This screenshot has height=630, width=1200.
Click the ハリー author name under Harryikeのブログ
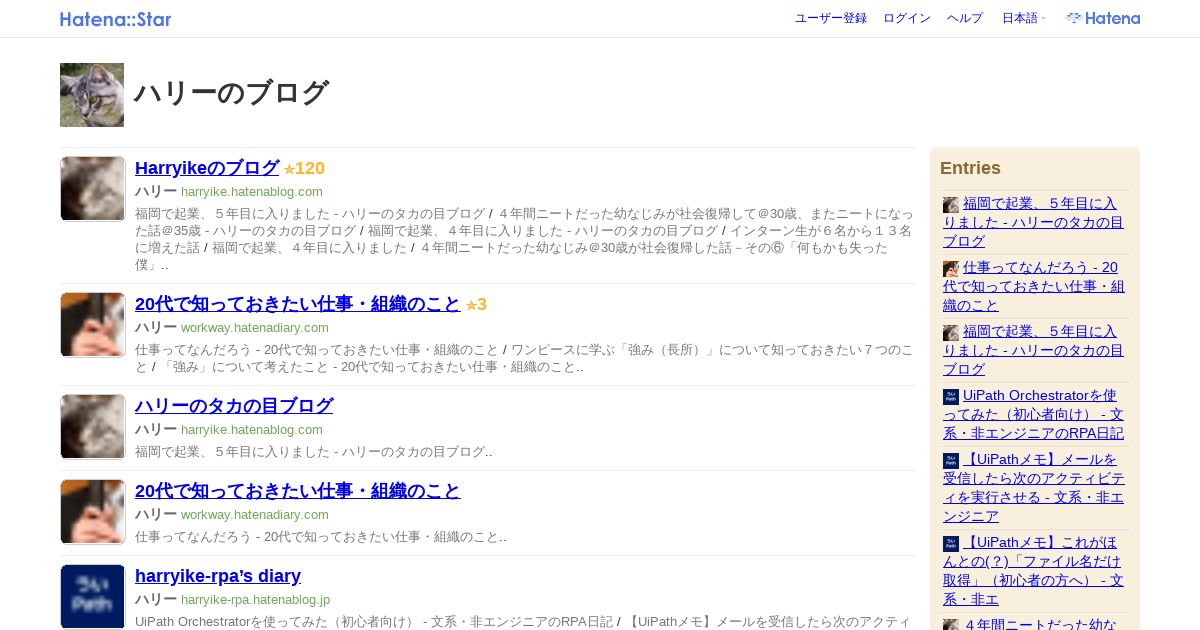(156, 191)
